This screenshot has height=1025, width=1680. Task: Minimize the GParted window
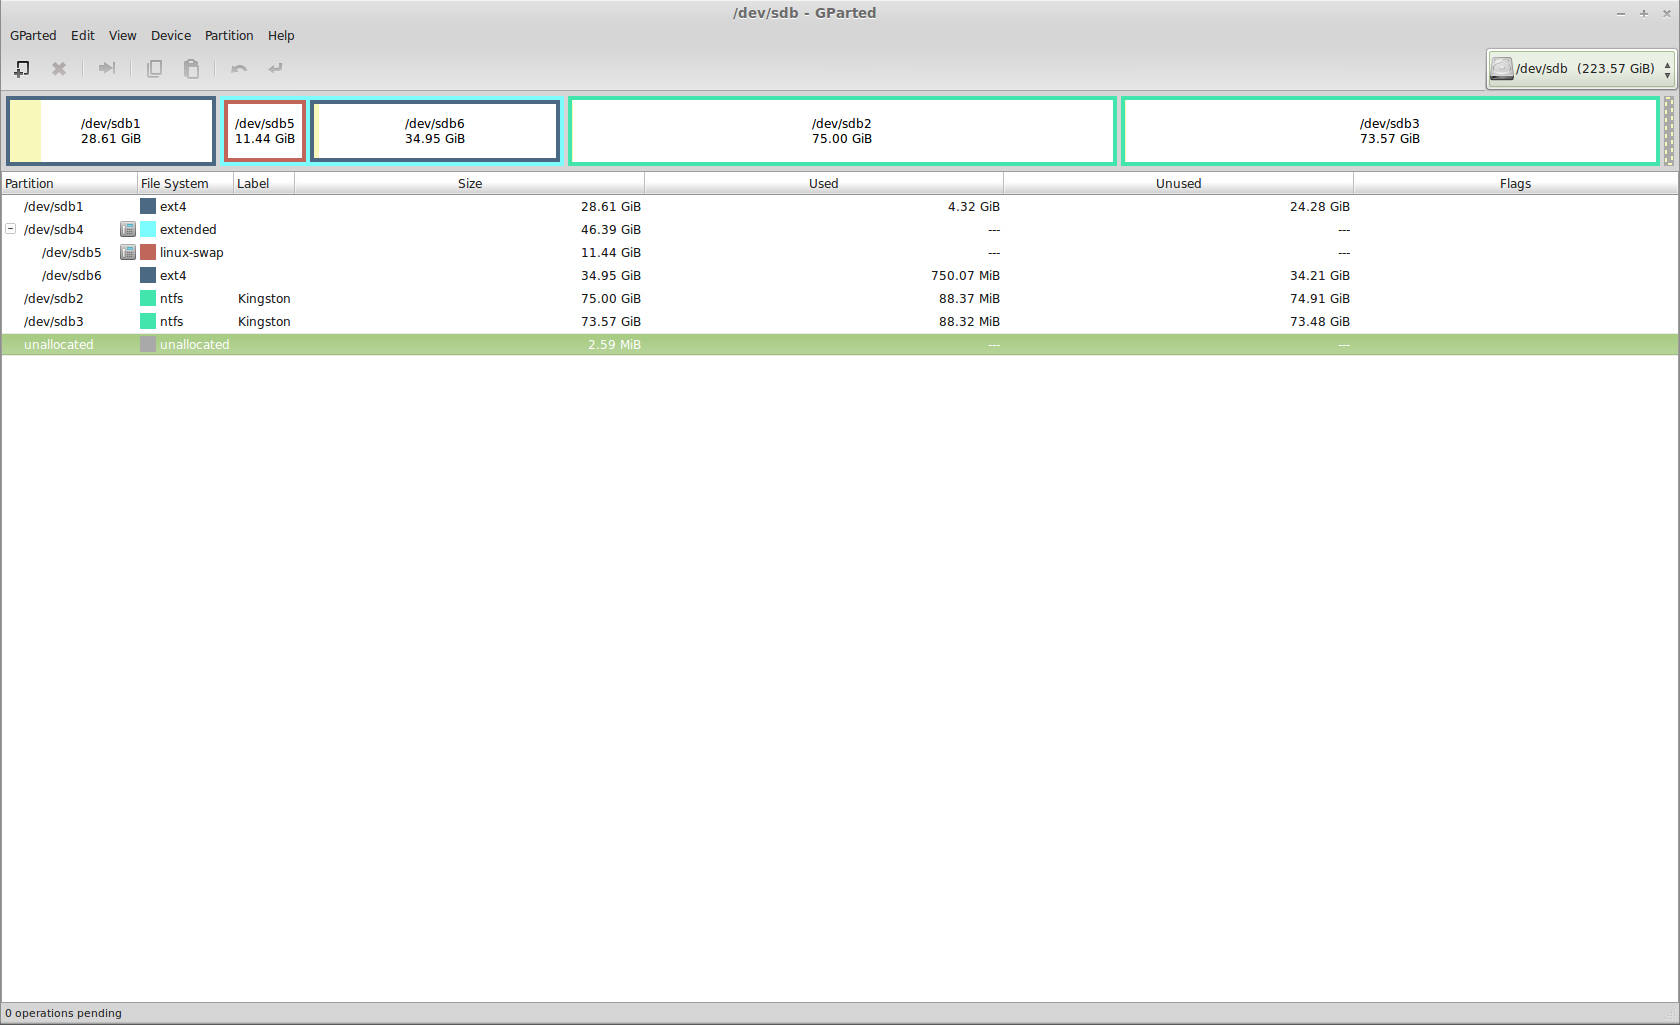click(1621, 13)
